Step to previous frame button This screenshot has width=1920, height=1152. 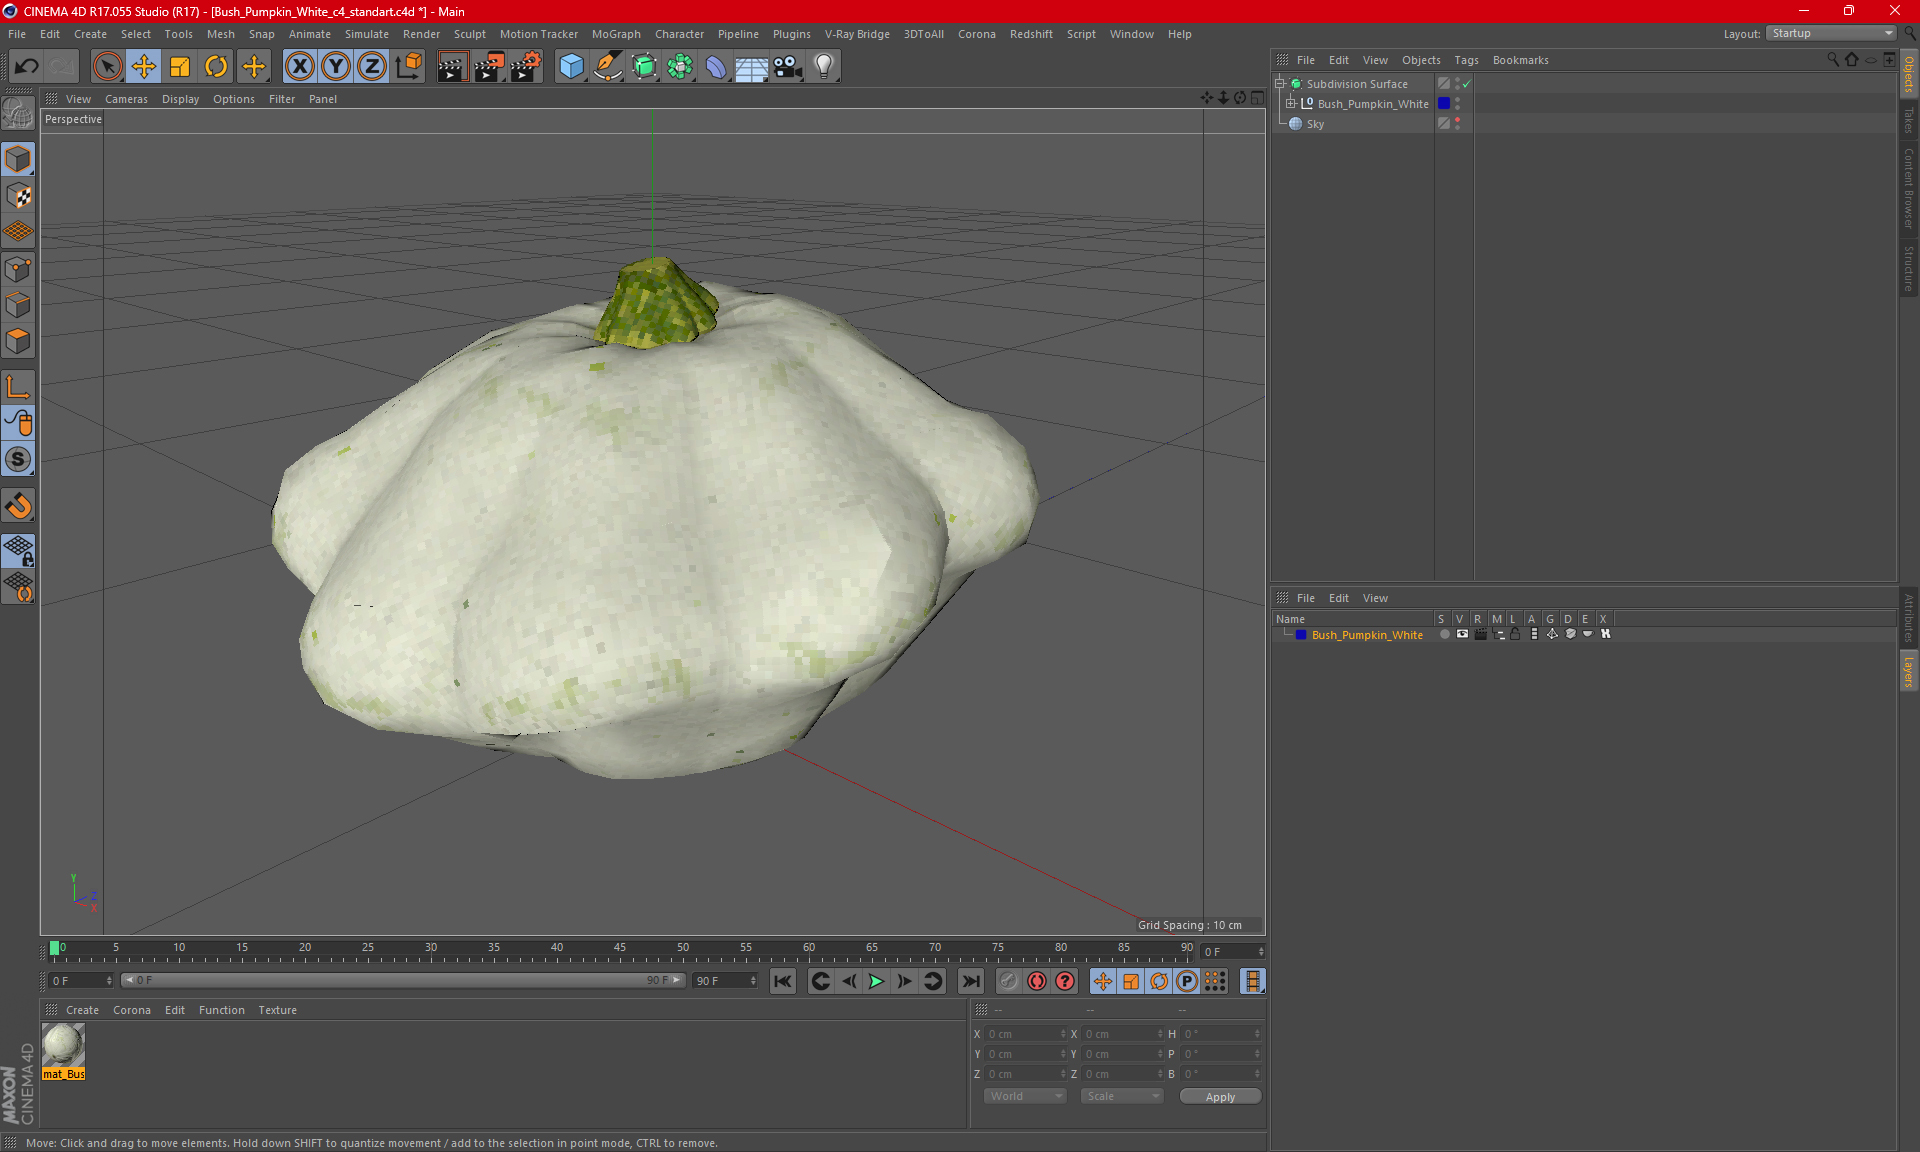tap(848, 981)
